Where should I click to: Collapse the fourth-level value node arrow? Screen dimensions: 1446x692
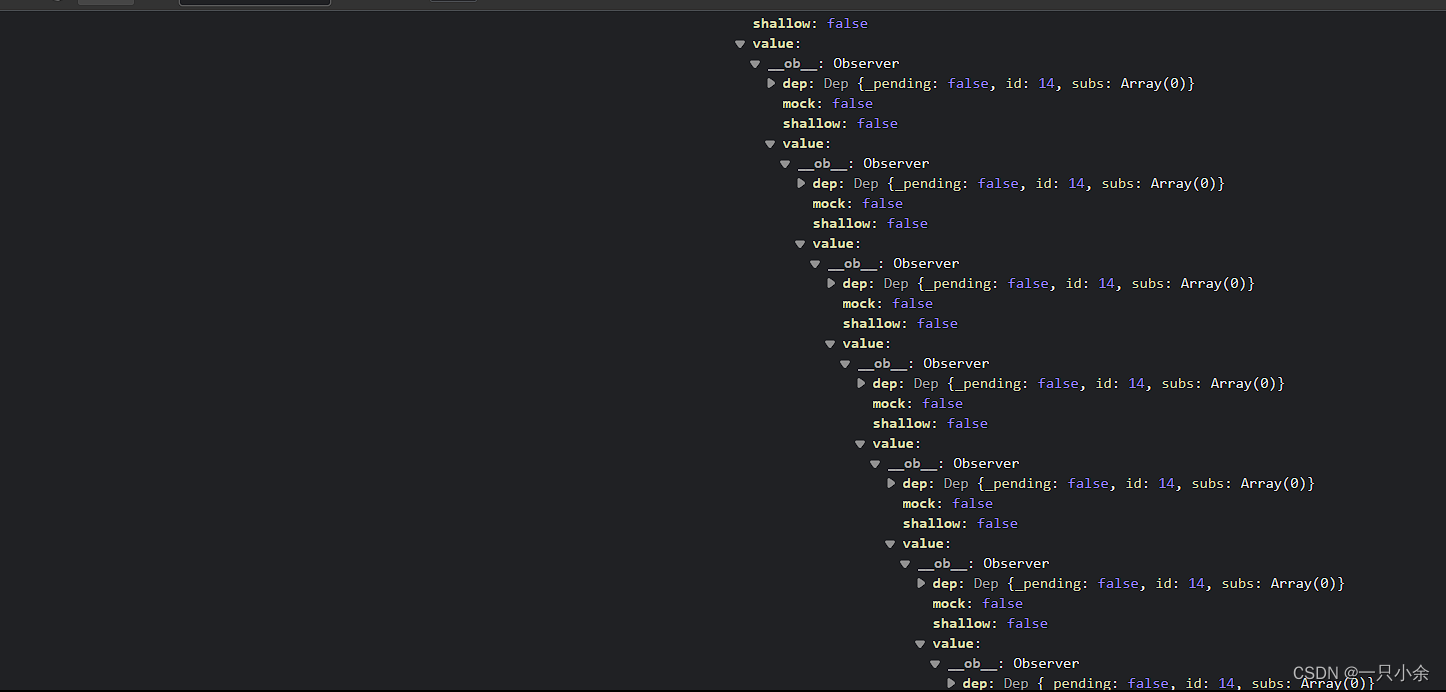[x=830, y=344]
